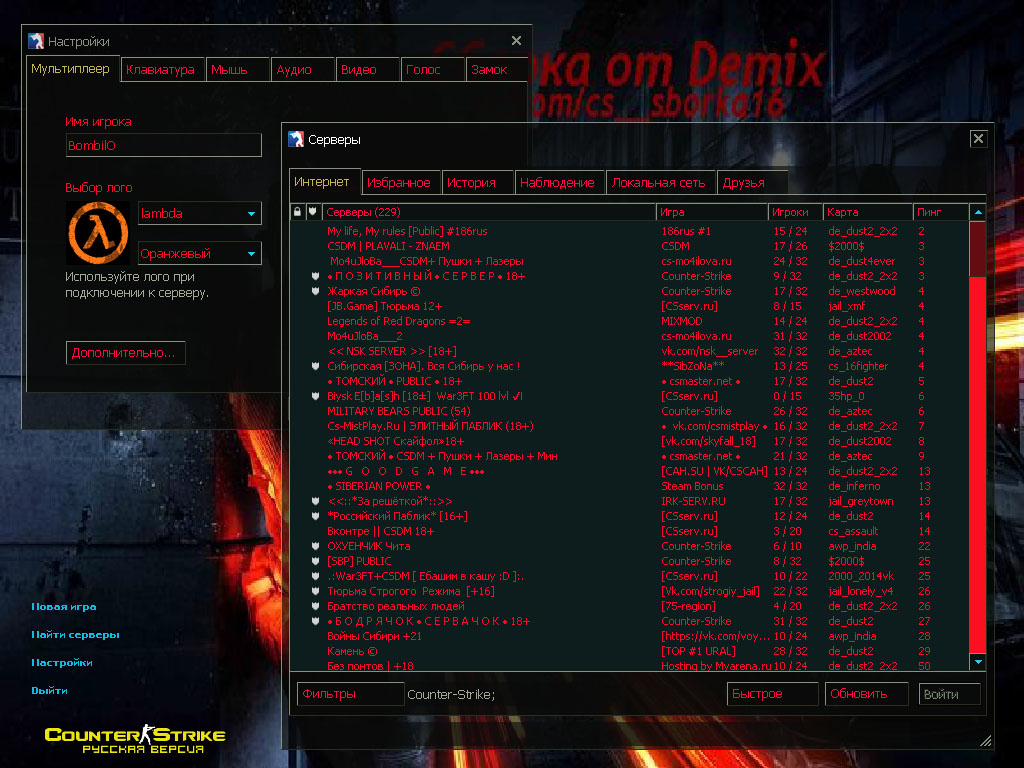Select the Наблюдение tab
Screen dimensions: 1024x768
559,183
